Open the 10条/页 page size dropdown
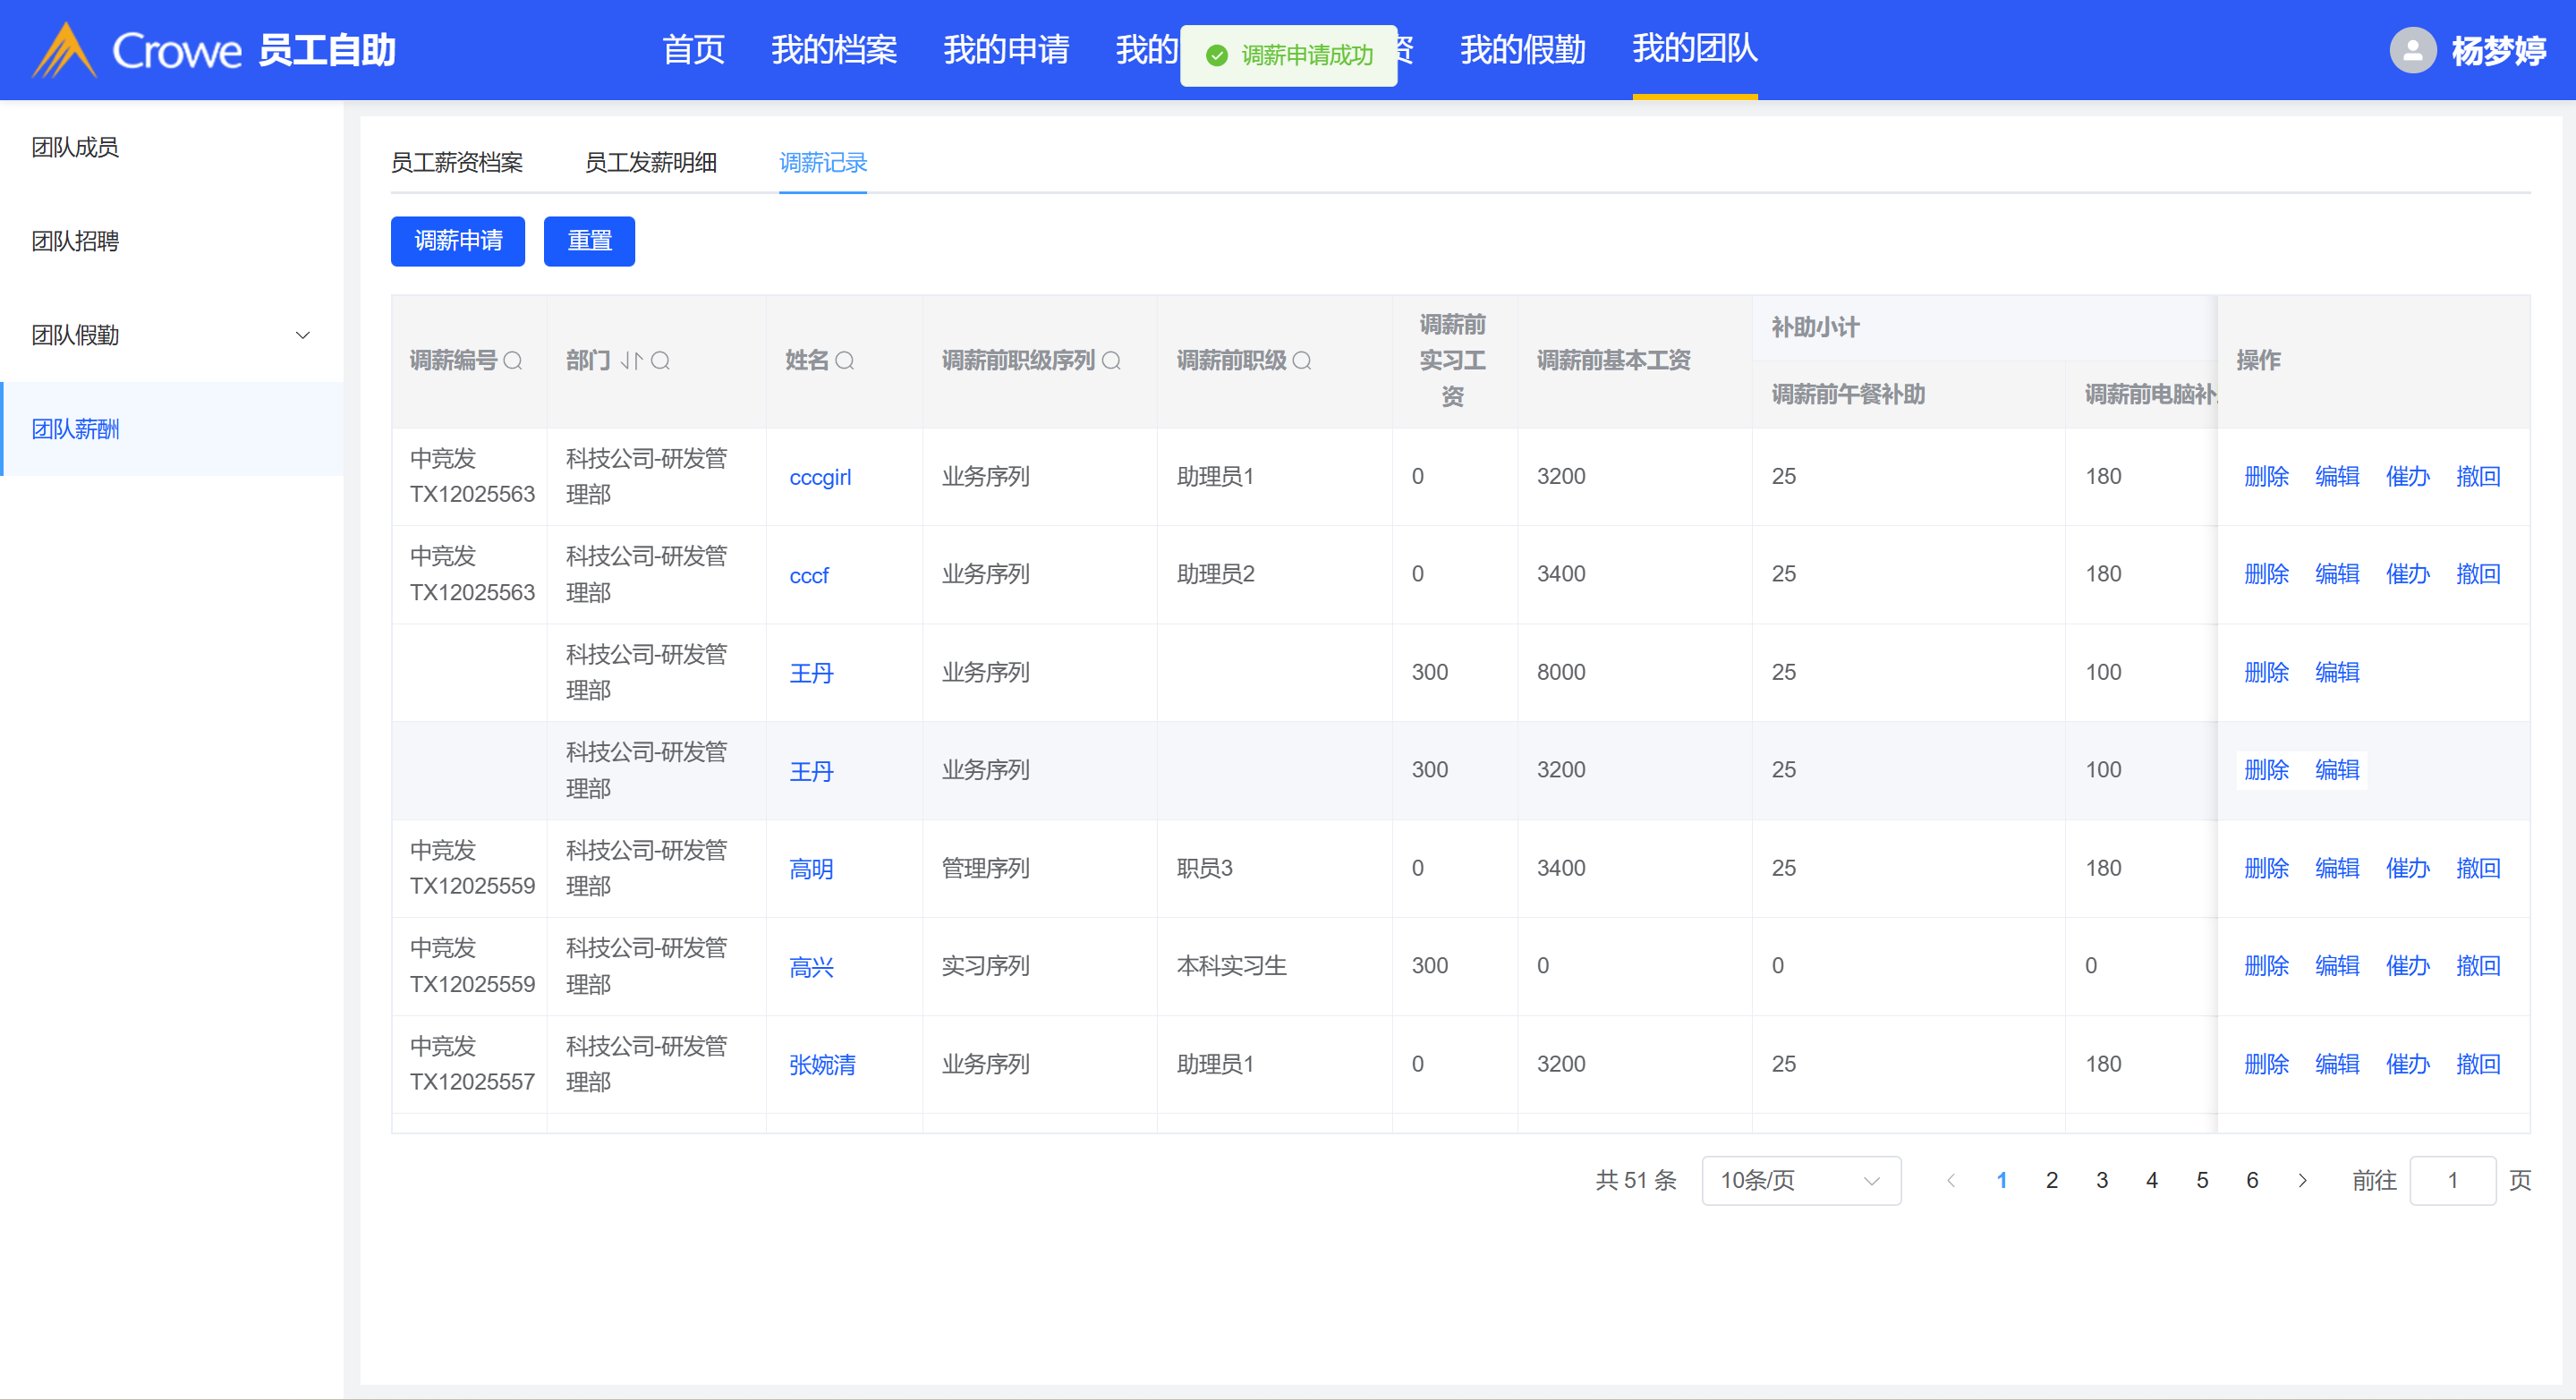The image size is (2576, 1400). (1800, 1180)
